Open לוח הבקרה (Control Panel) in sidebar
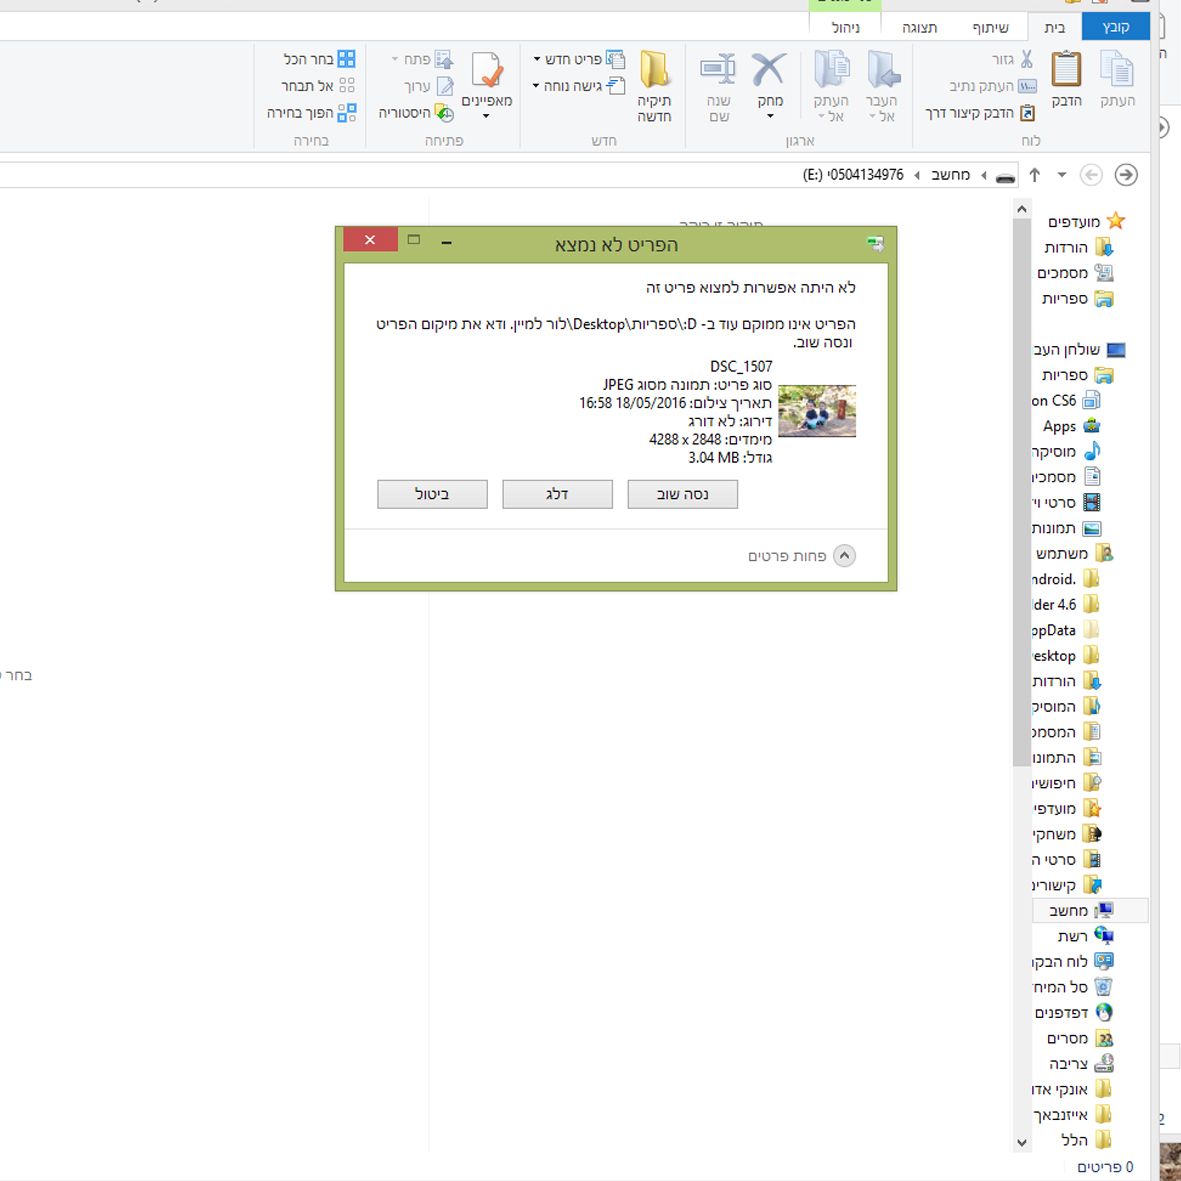This screenshot has height=1181, width=1181. point(1073,962)
